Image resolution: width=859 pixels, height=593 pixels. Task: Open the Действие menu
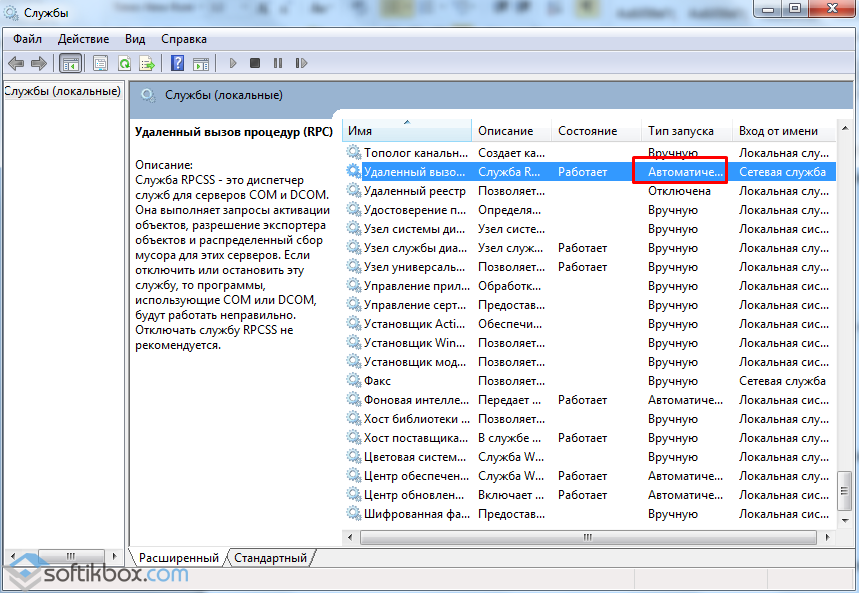click(x=84, y=39)
